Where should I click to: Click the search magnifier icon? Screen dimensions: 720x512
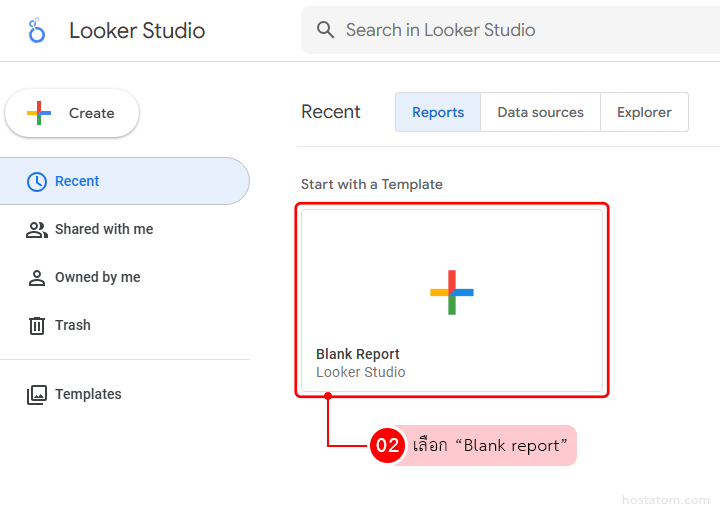325,30
